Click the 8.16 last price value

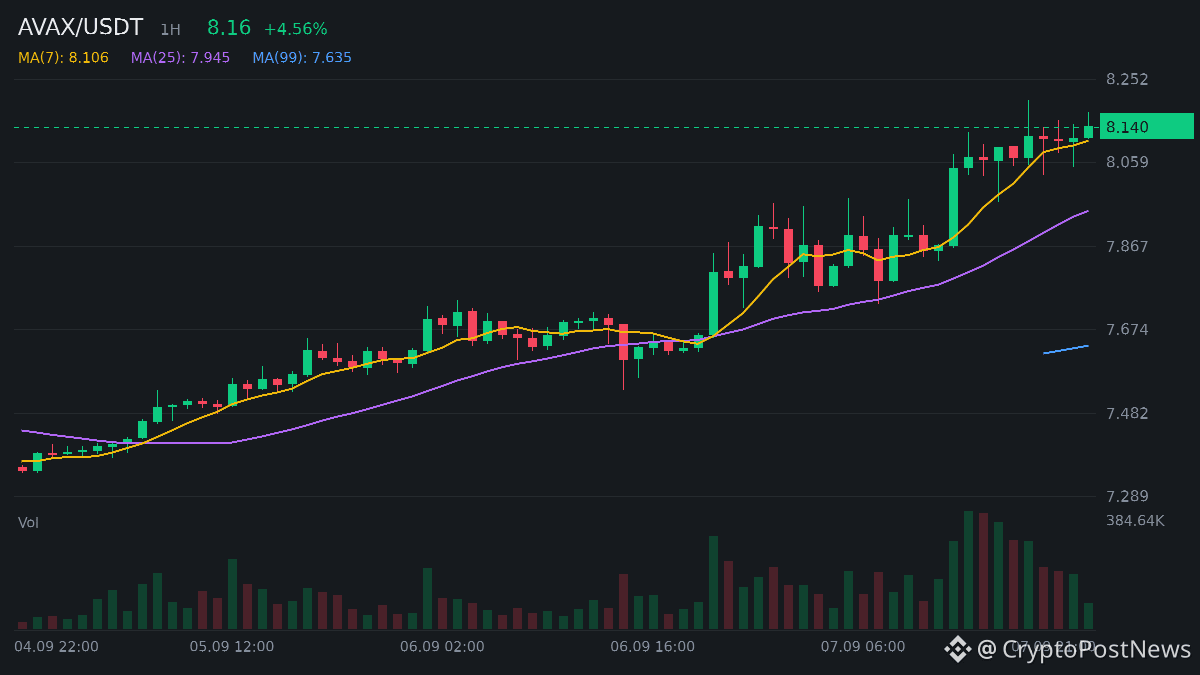pyautogui.click(x=229, y=28)
